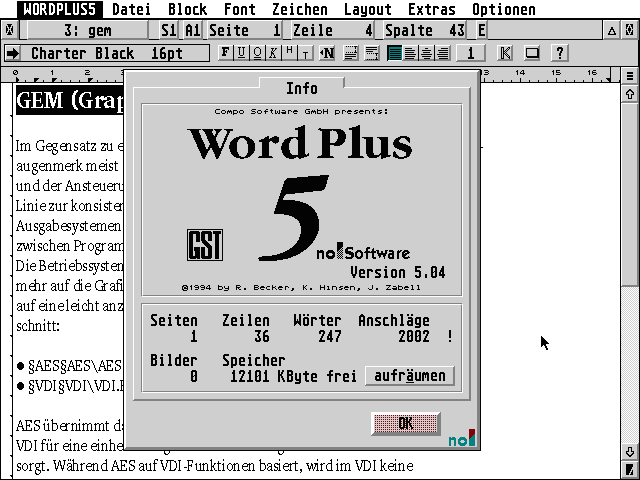The width and height of the screenshot is (640, 480).
Task: Click the scroll up arrow
Action: (629, 94)
